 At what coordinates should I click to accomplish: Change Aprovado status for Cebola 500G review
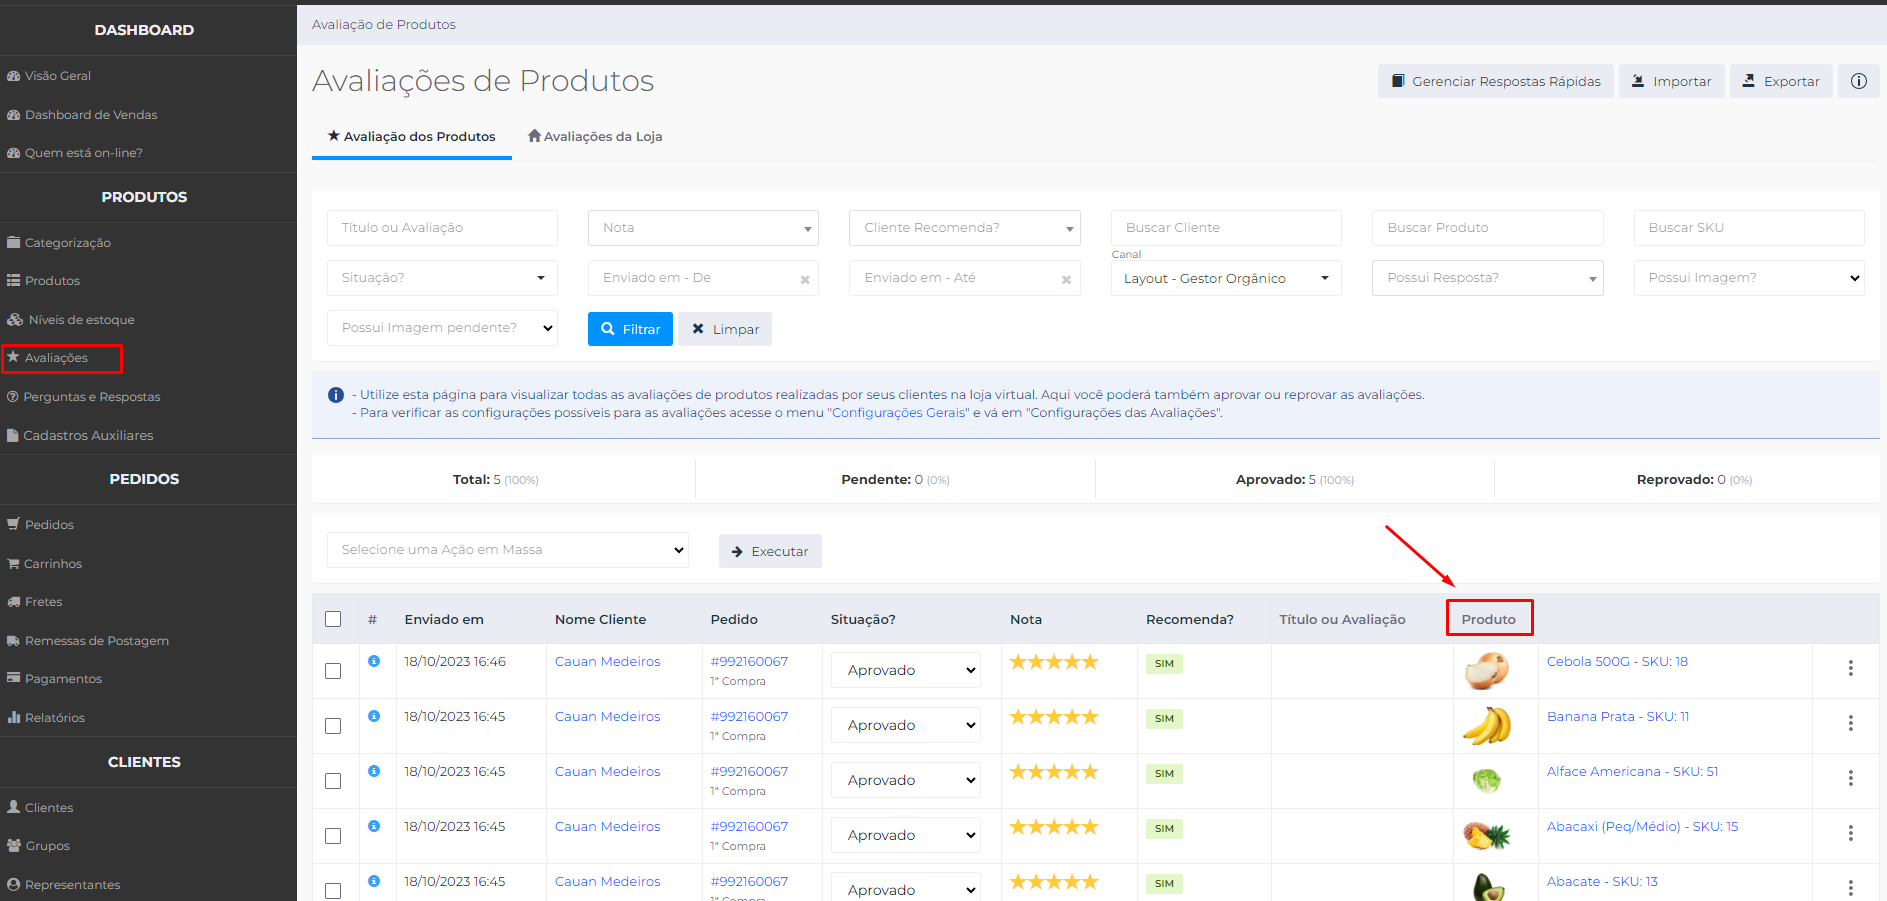click(905, 670)
